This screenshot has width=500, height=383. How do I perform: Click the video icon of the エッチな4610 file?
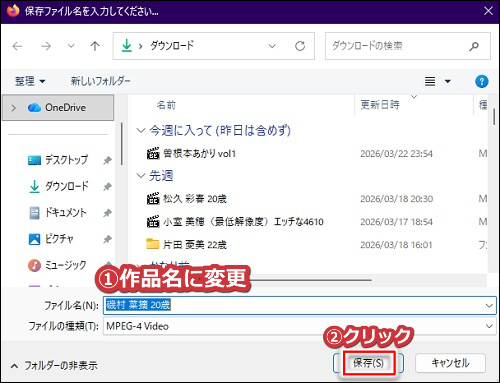click(x=153, y=221)
